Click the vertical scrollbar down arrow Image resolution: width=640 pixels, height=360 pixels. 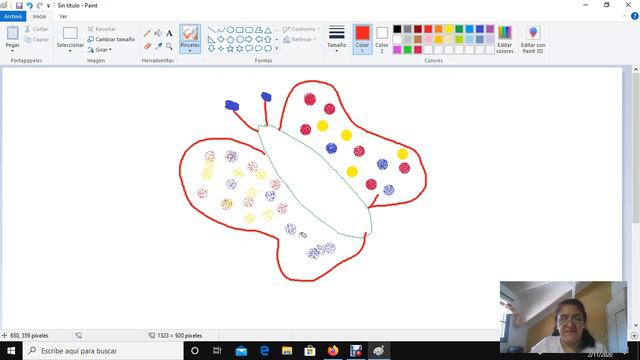pyautogui.click(x=636, y=326)
